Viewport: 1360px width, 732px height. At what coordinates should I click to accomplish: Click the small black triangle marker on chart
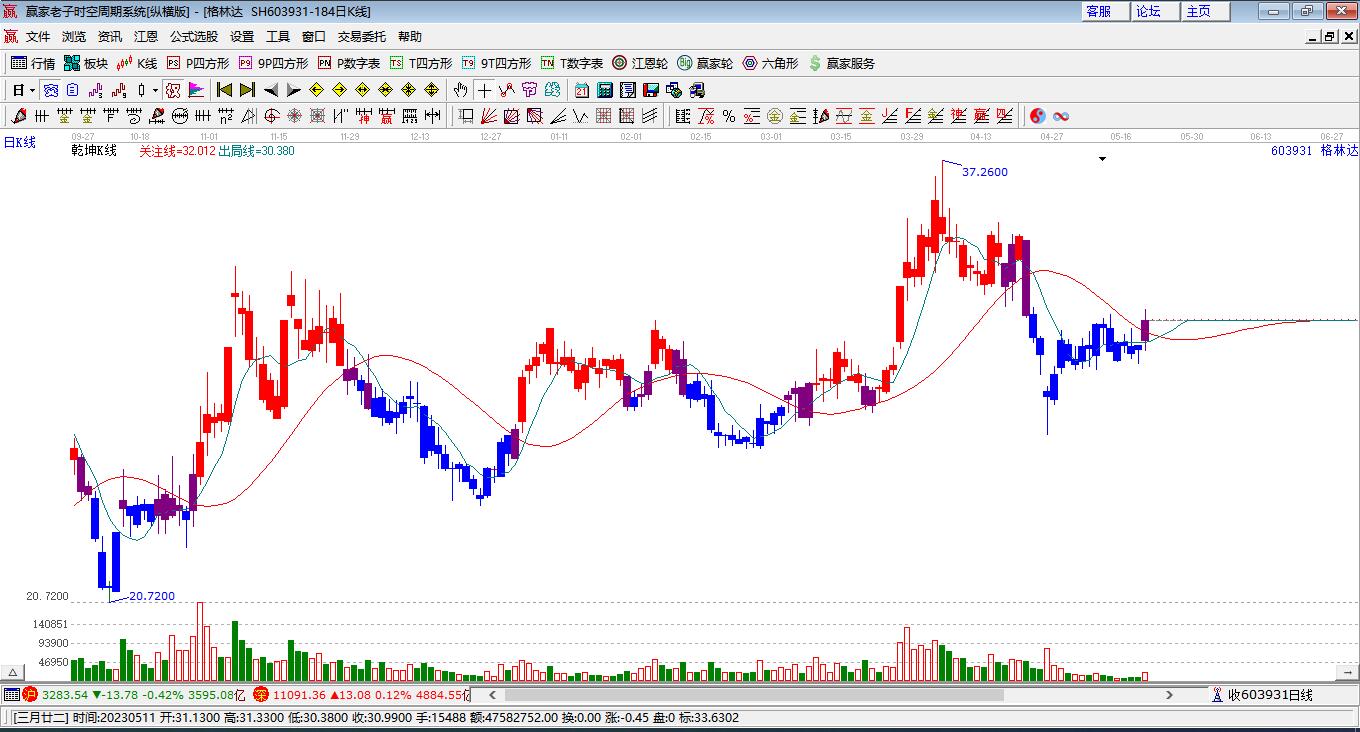1102,158
